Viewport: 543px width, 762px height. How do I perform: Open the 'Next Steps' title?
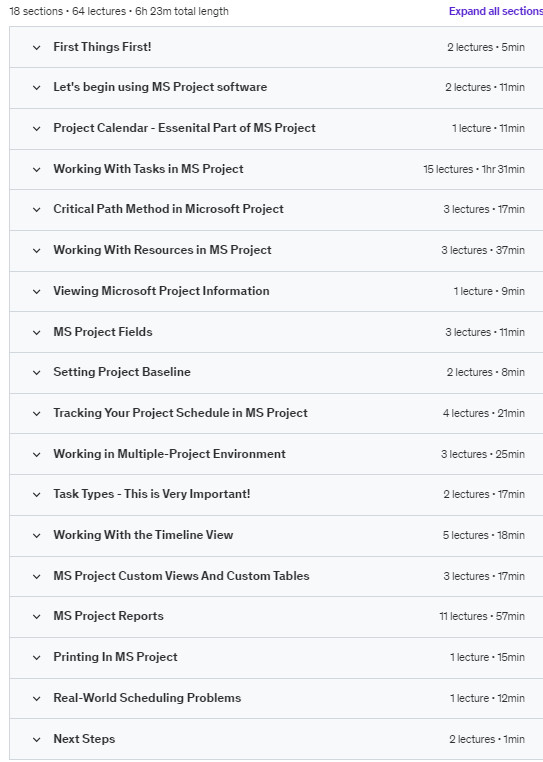pyautogui.click(x=84, y=739)
